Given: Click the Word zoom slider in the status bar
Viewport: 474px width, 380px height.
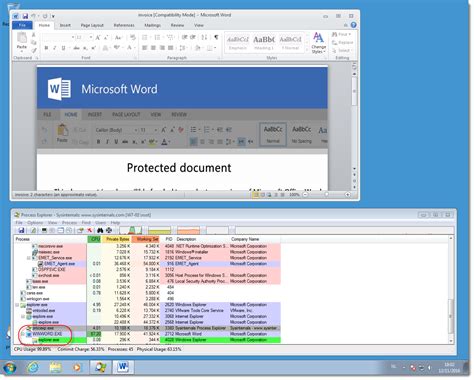Looking at the screenshot, I should point(326,194).
